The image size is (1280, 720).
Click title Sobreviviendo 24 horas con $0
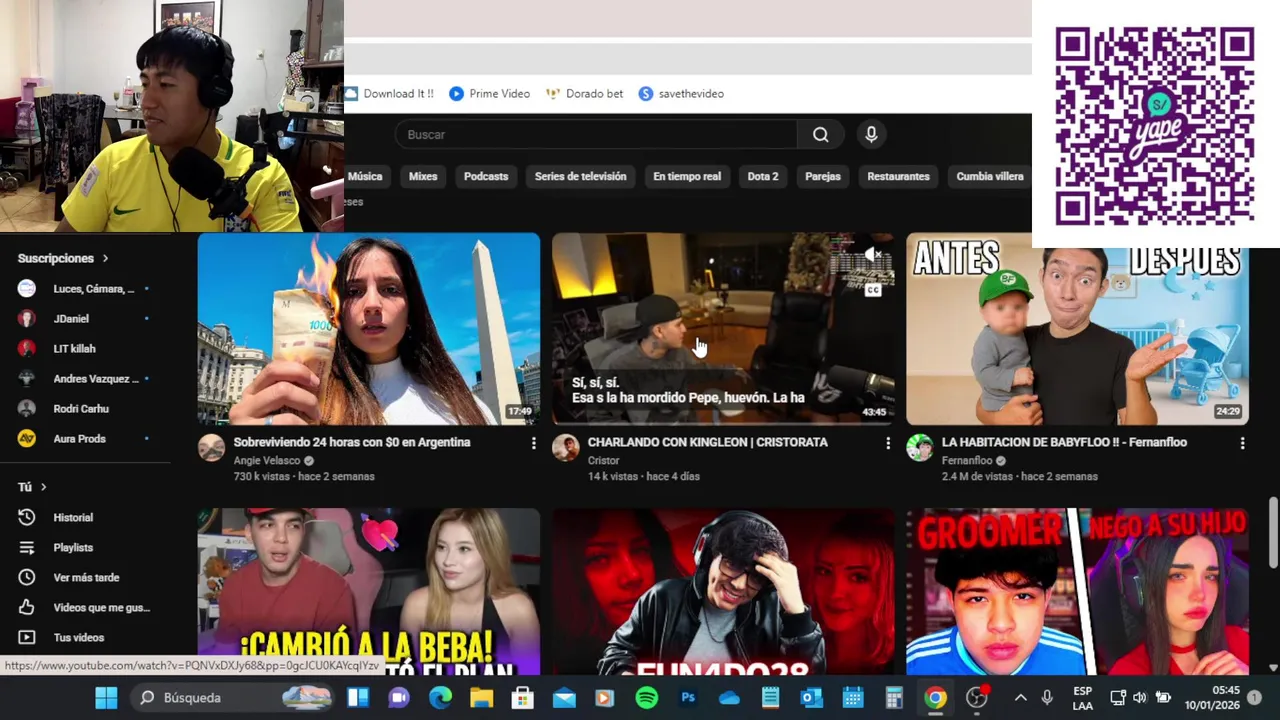tap(351, 442)
